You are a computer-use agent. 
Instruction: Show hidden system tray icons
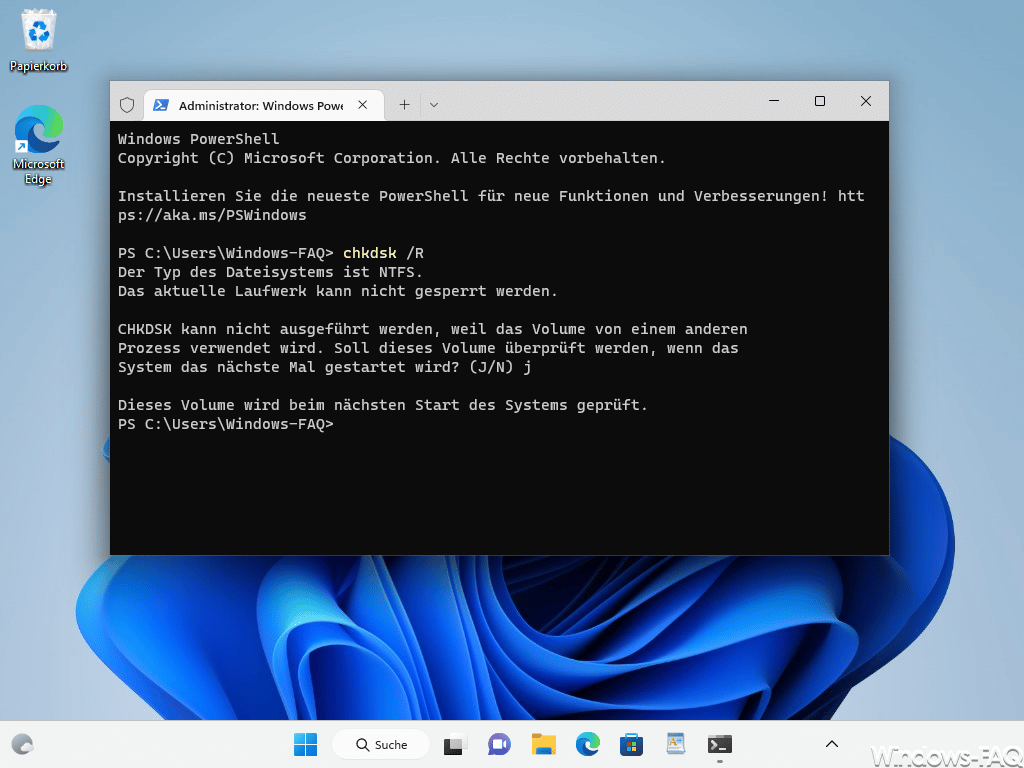[831, 744]
